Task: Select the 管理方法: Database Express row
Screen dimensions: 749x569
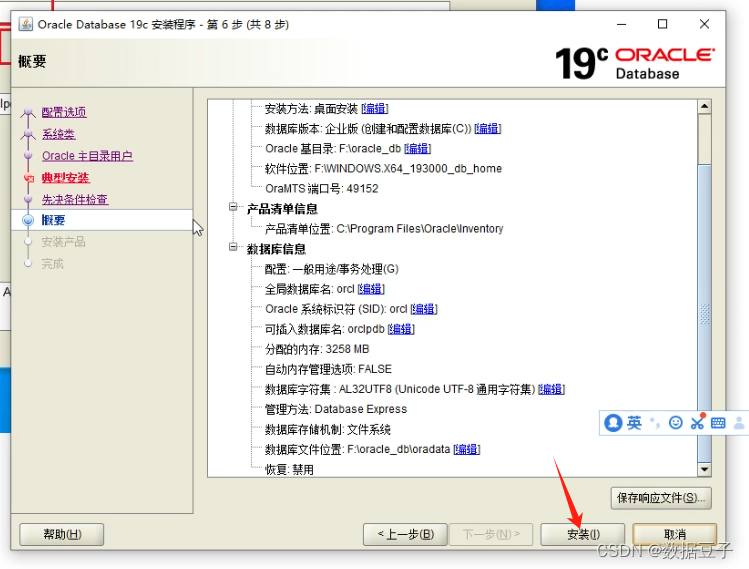Action: point(336,409)
